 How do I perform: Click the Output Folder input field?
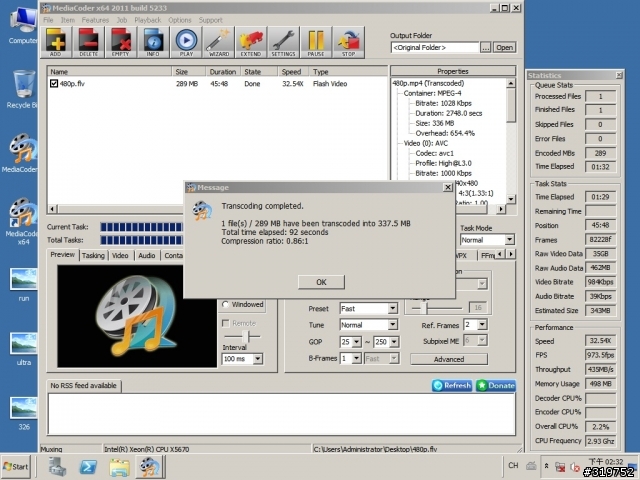[x=435, y=47]
